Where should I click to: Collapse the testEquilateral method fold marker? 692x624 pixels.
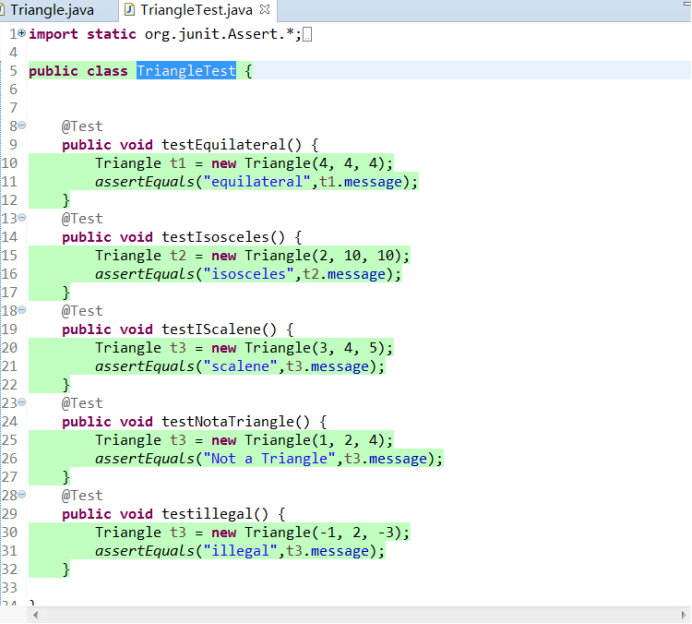tap(22, 126)
